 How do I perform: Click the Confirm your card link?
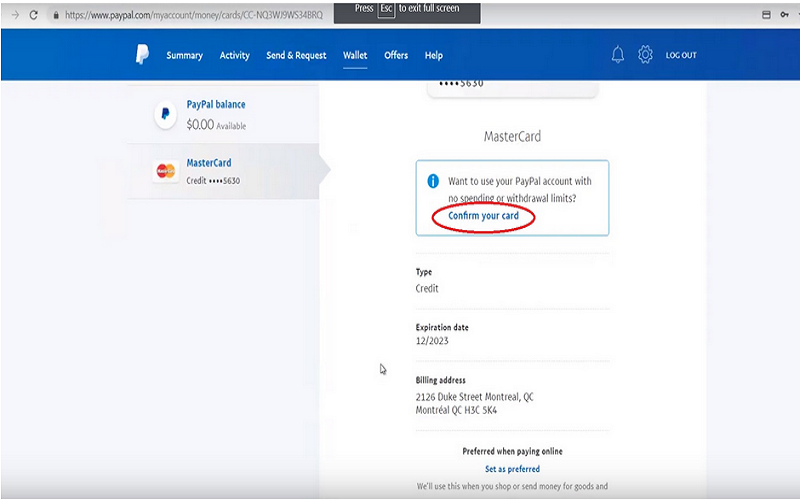tap(483, 216)
